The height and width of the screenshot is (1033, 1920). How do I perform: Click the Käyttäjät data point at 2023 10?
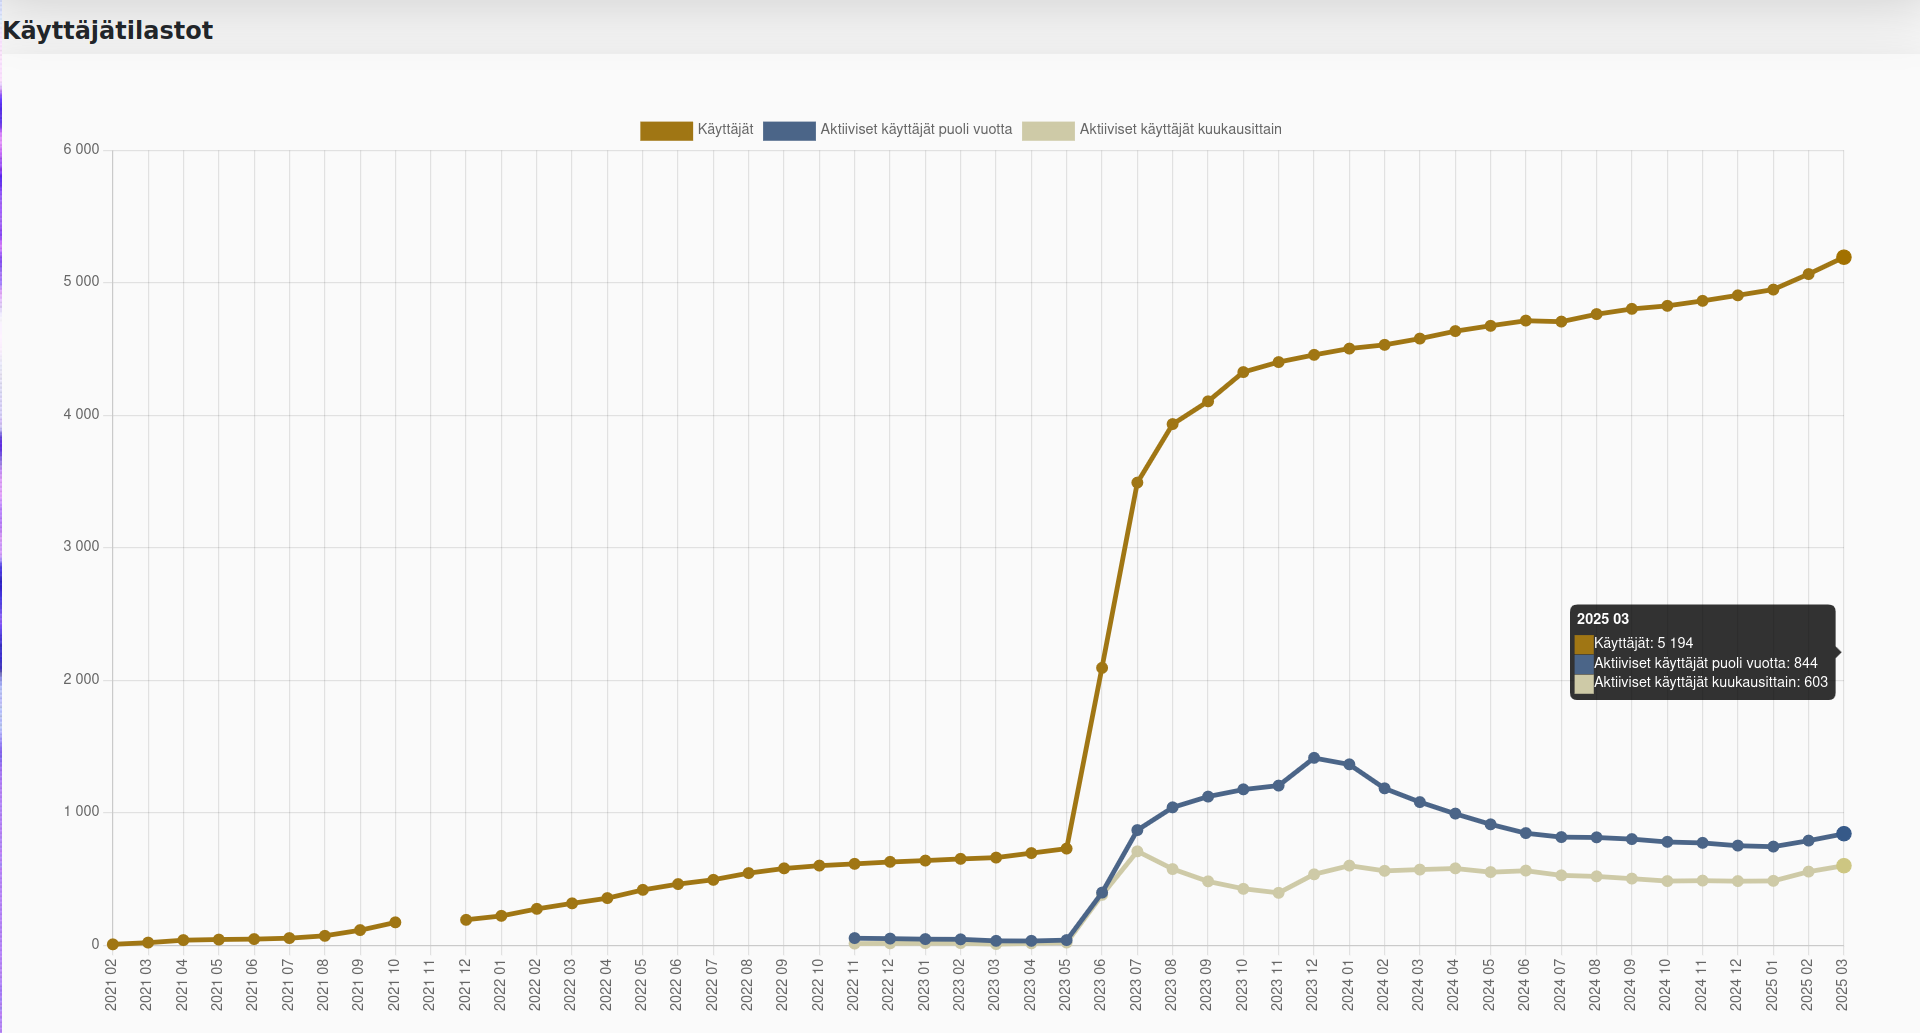coord(1243,372)
